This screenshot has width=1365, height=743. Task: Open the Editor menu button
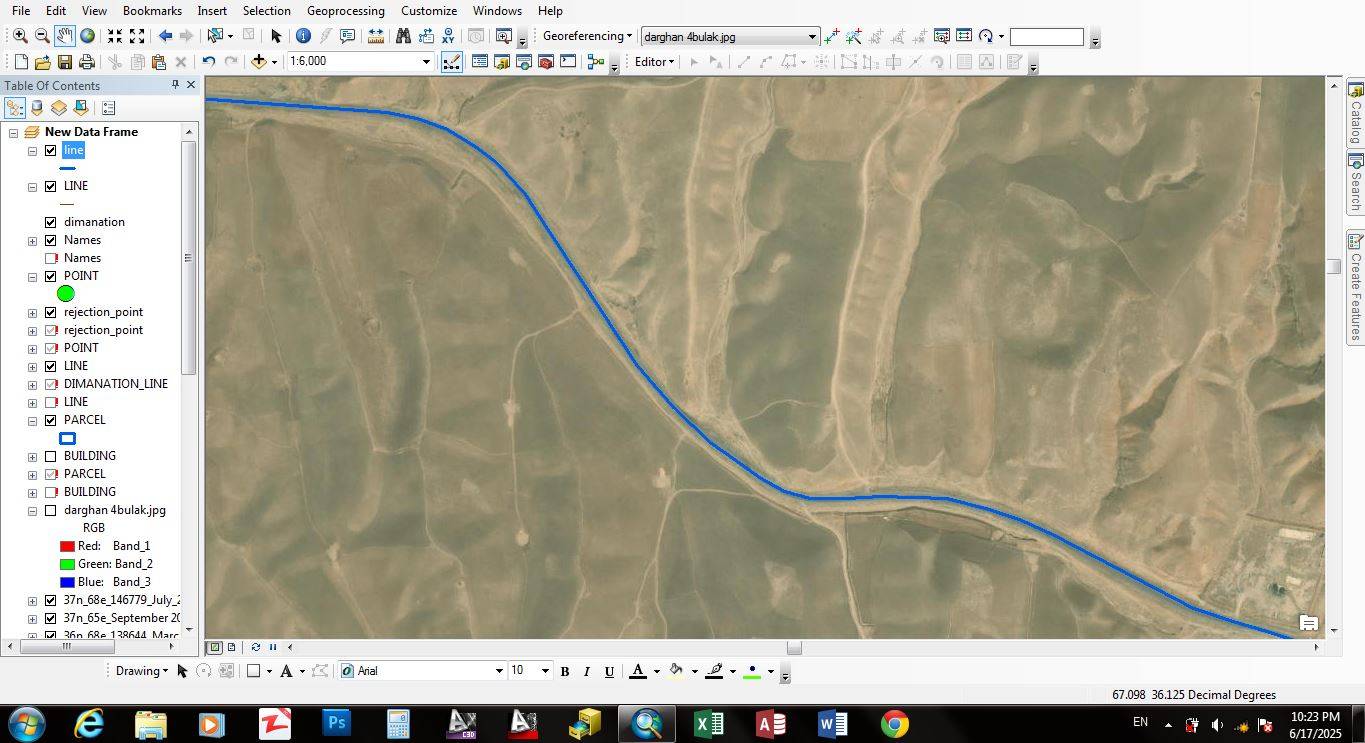(655, 62)
